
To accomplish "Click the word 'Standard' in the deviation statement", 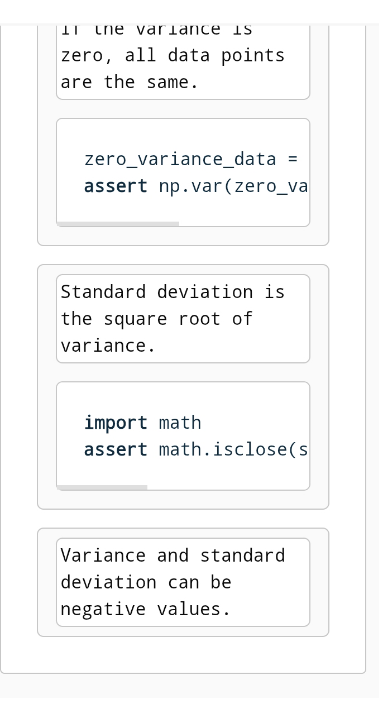I will coord(103,292).
